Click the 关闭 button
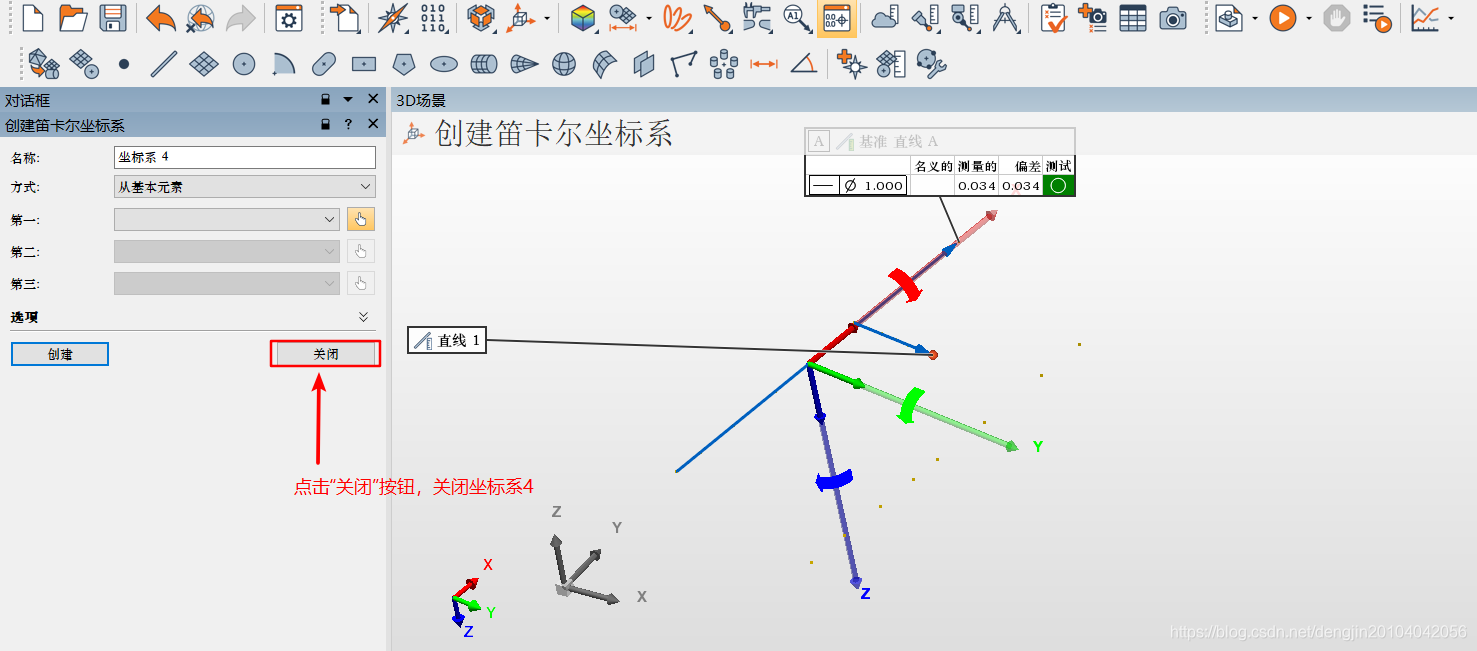This screenshot has height=651, width=1477. 326,354
